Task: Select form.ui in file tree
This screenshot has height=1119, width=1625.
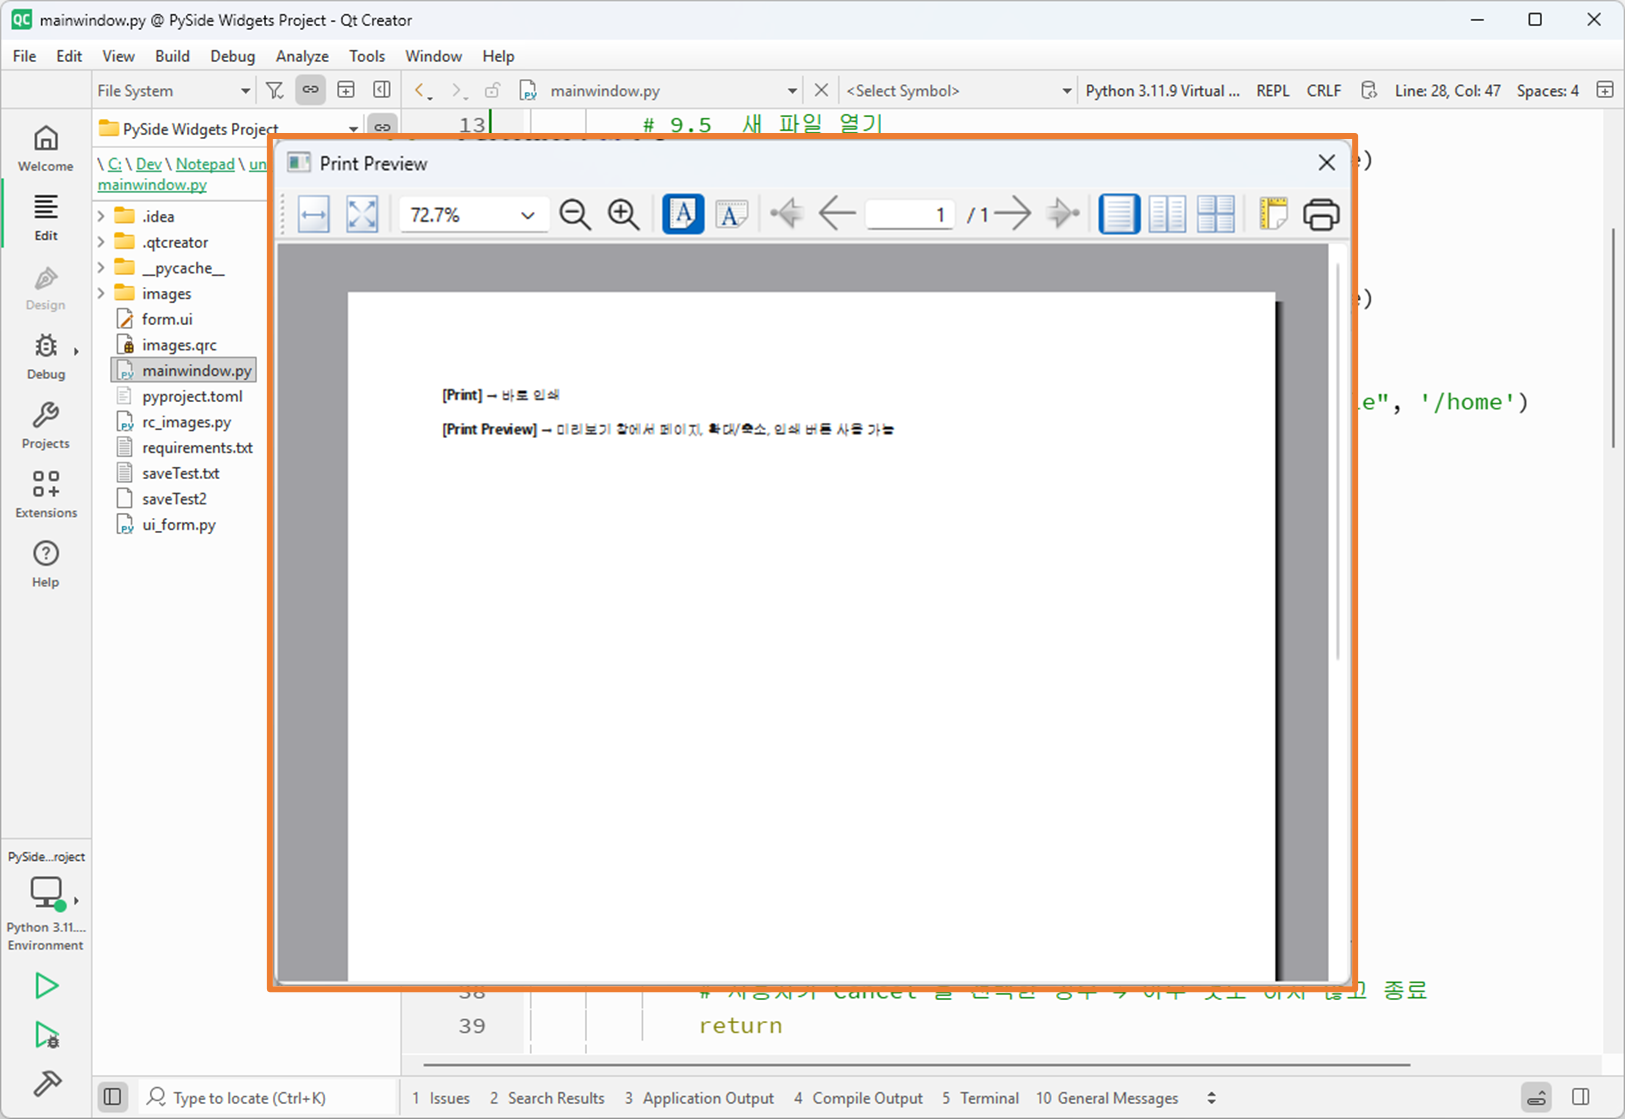Action: pyautogui.click(x=167, y=319)
